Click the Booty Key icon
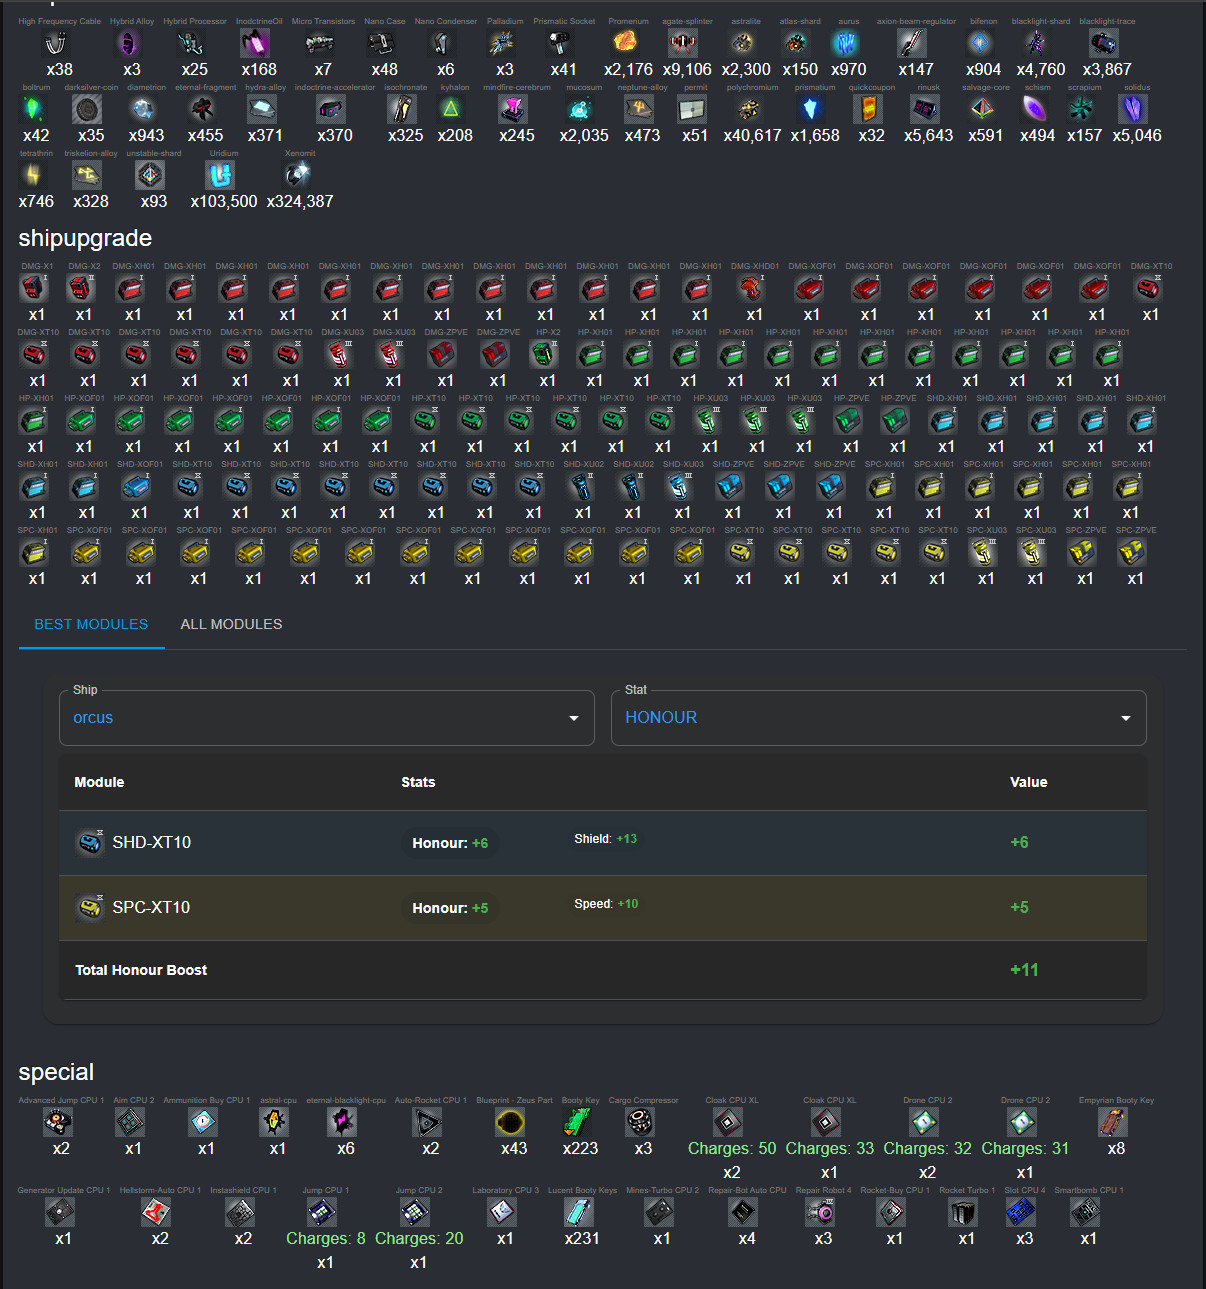1206x1289 pixels. tap(578, 1122)
